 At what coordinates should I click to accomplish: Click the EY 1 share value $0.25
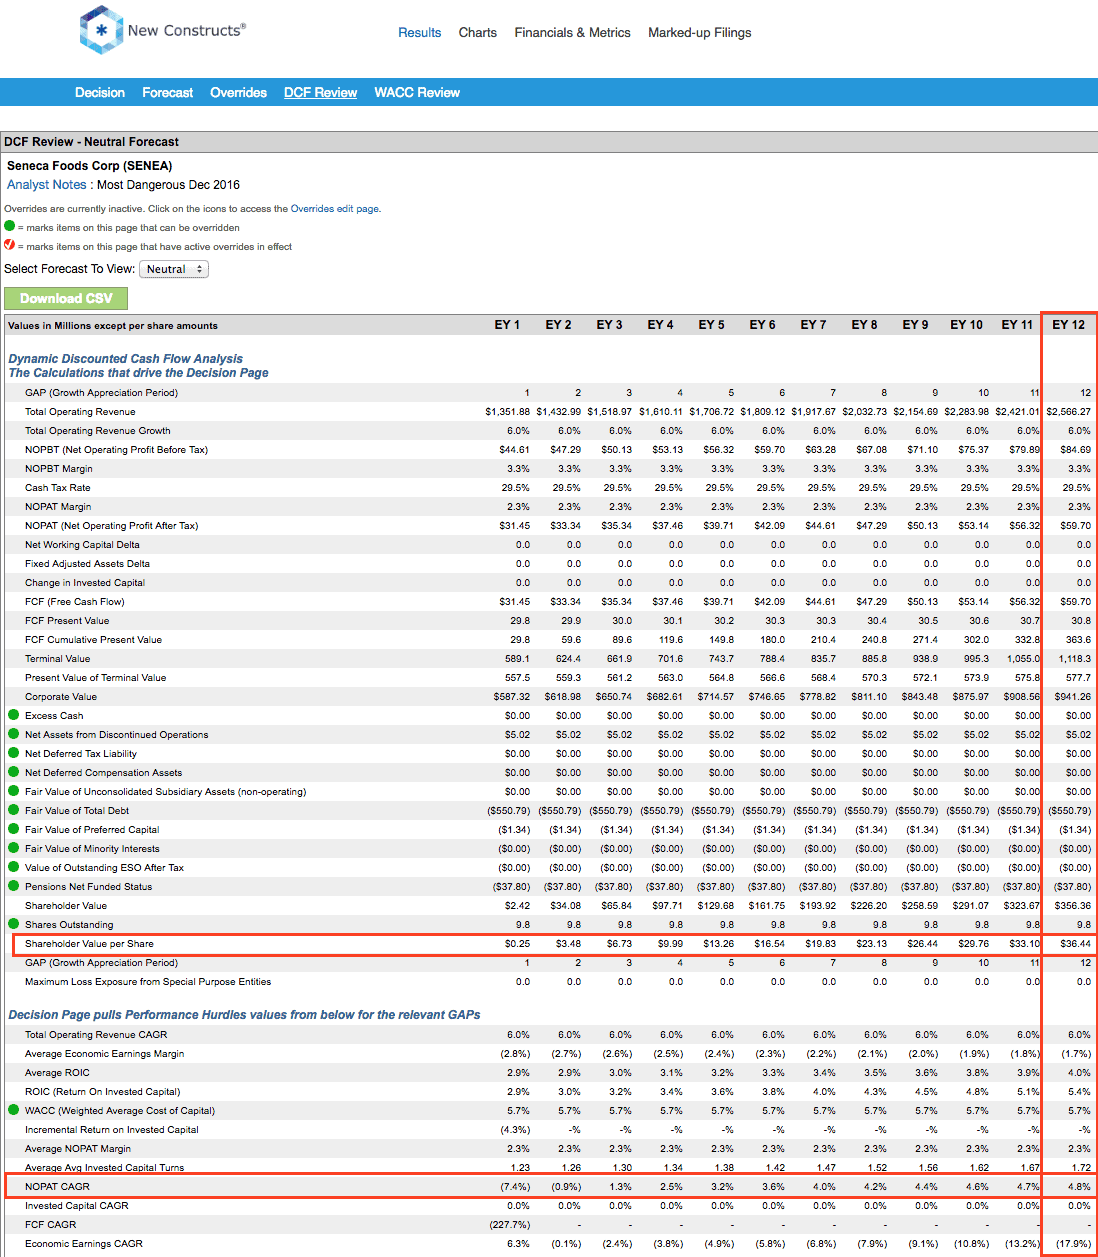coord(518,944)
